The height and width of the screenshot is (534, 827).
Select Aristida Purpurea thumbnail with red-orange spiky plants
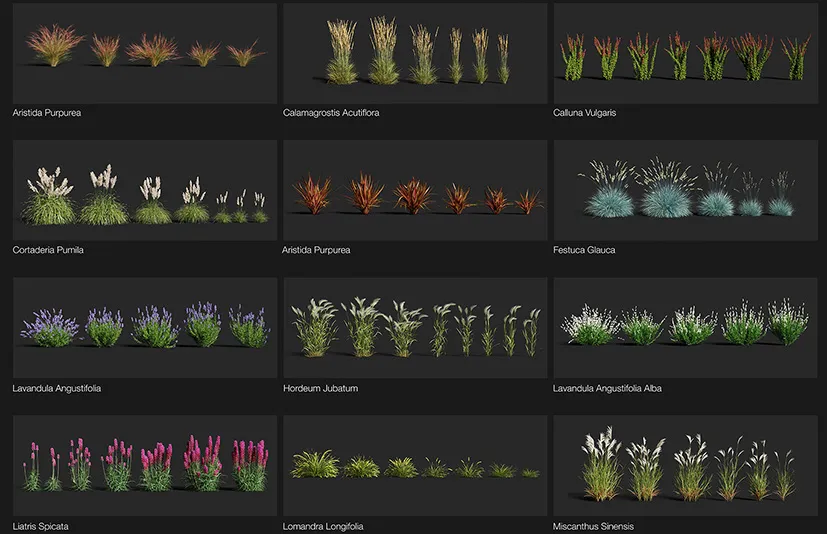415,190
